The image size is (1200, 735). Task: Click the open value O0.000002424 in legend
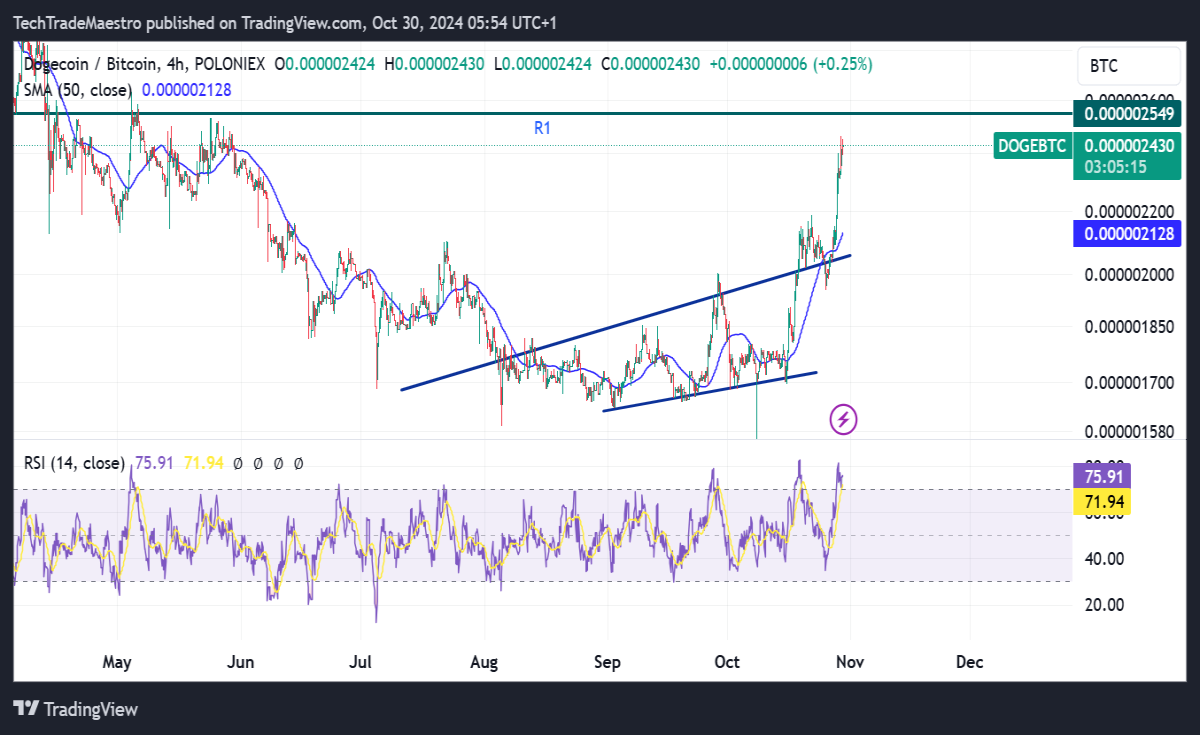pos(325,64)
